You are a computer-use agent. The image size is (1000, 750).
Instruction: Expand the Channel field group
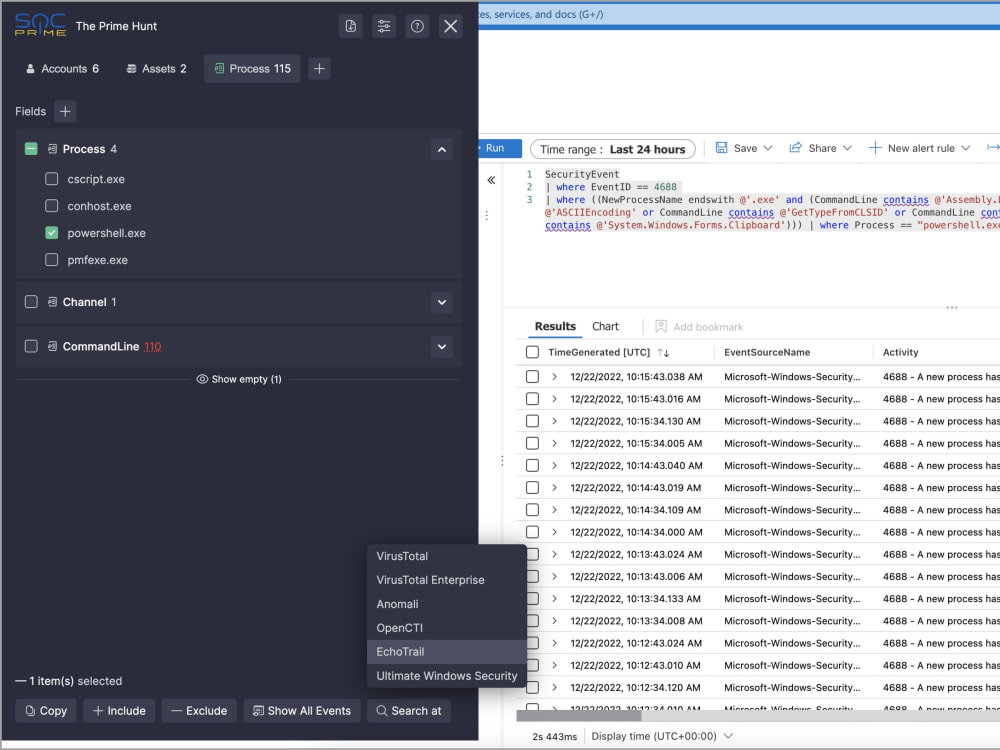click(442, 302)
